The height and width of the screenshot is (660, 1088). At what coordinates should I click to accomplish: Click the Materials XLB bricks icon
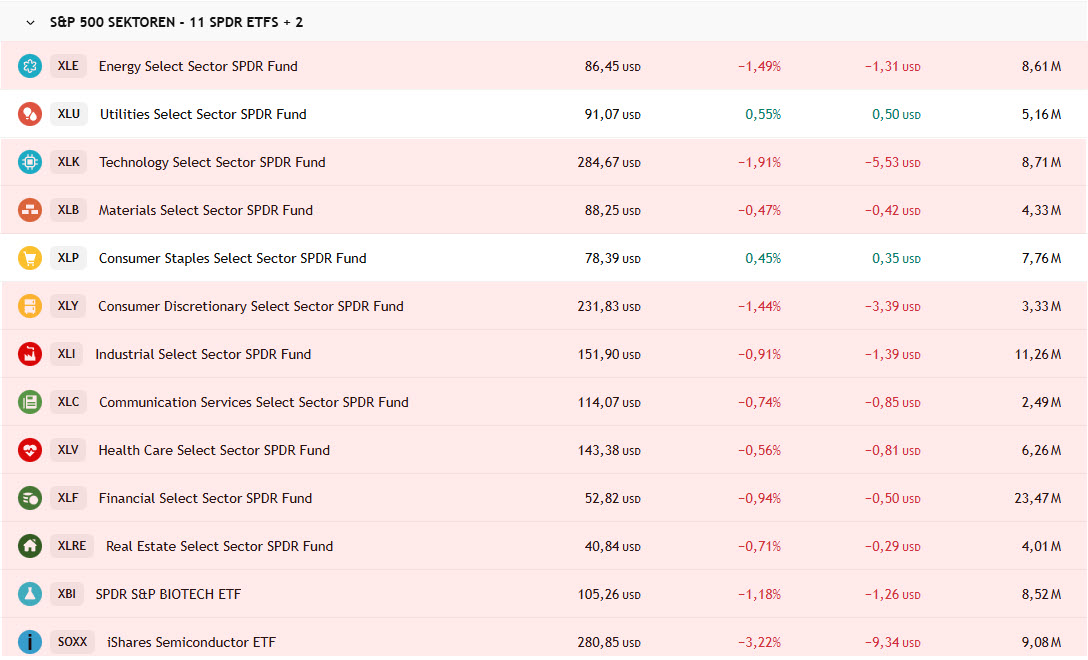point(30,210)
